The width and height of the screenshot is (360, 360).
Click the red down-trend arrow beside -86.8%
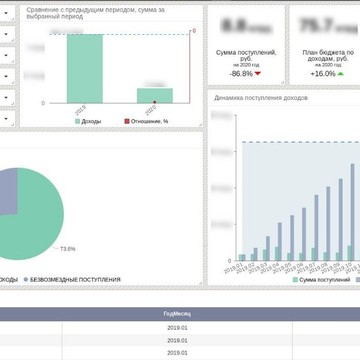coord(257,74)
